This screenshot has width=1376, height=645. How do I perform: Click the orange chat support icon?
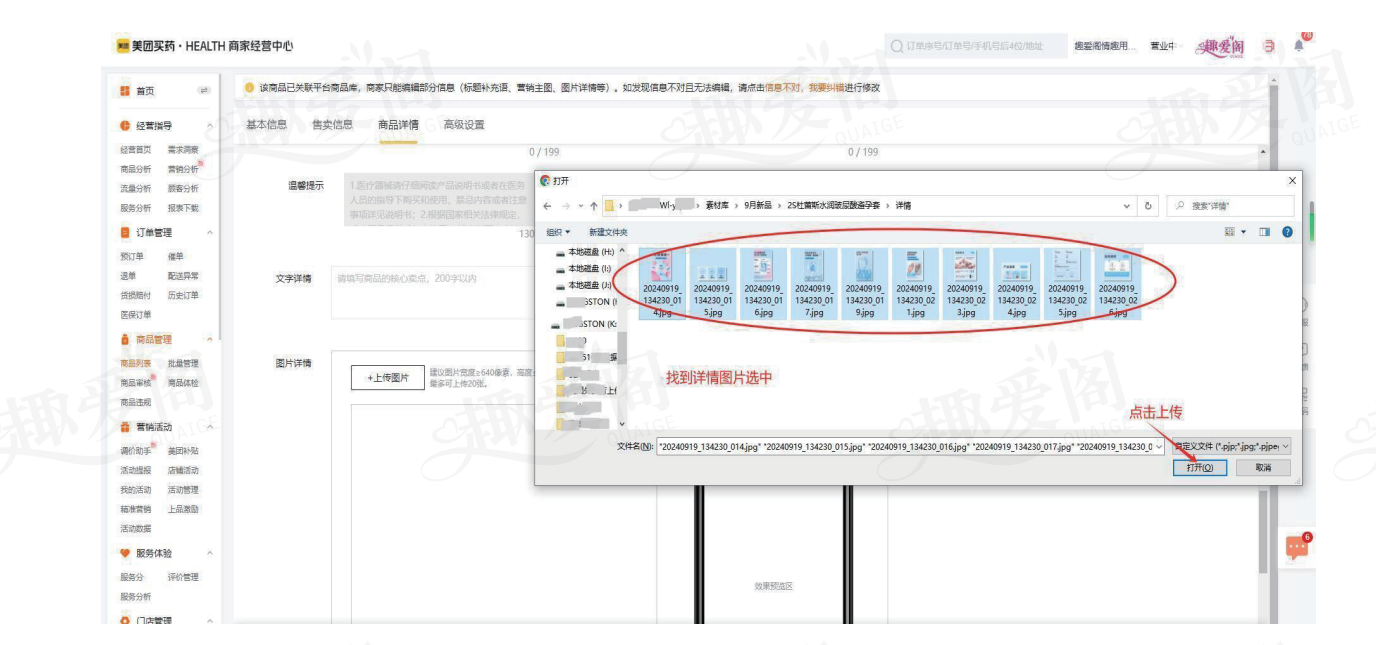(1296, 547)
